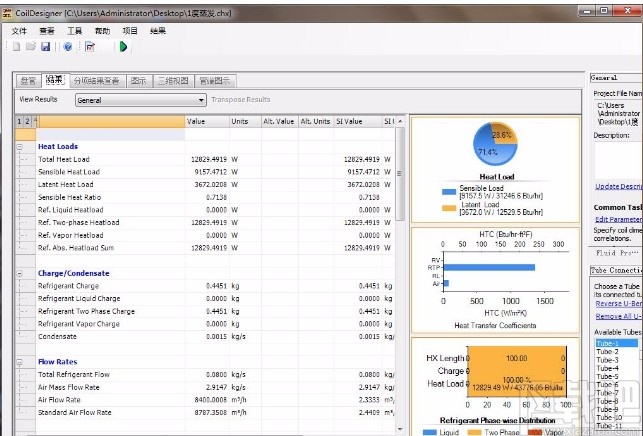643x436 pixels.
Task: Click the Save floppy disk icon
Action: (x=46, y=47)
